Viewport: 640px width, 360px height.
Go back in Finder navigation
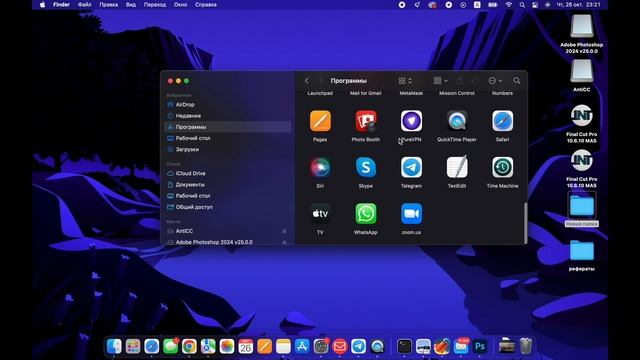(307, 81)
